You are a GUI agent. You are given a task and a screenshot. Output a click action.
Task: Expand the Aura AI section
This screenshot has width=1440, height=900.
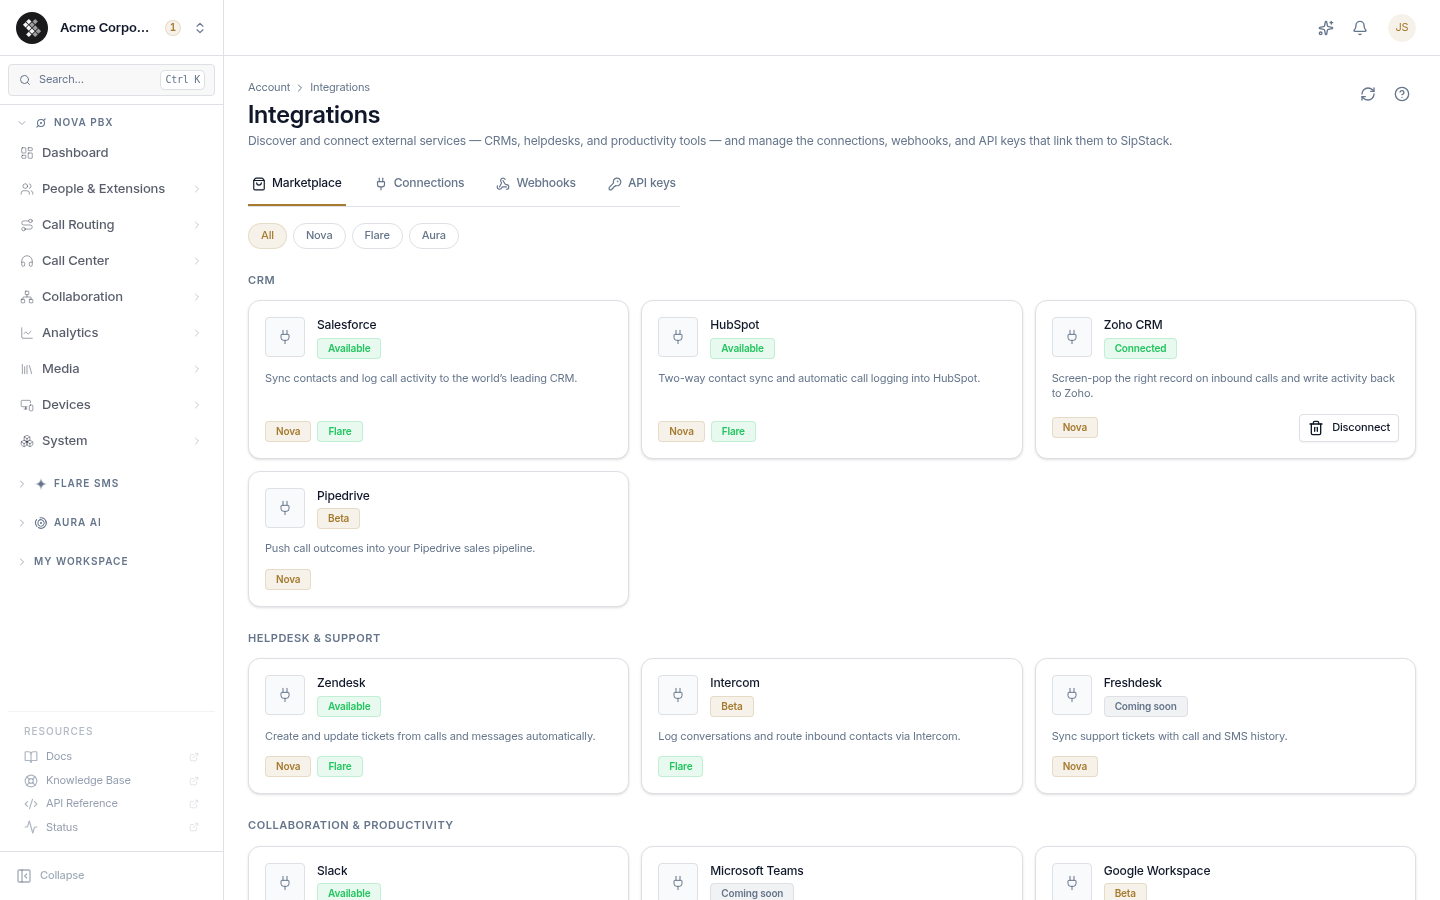(x=111, y=523)
